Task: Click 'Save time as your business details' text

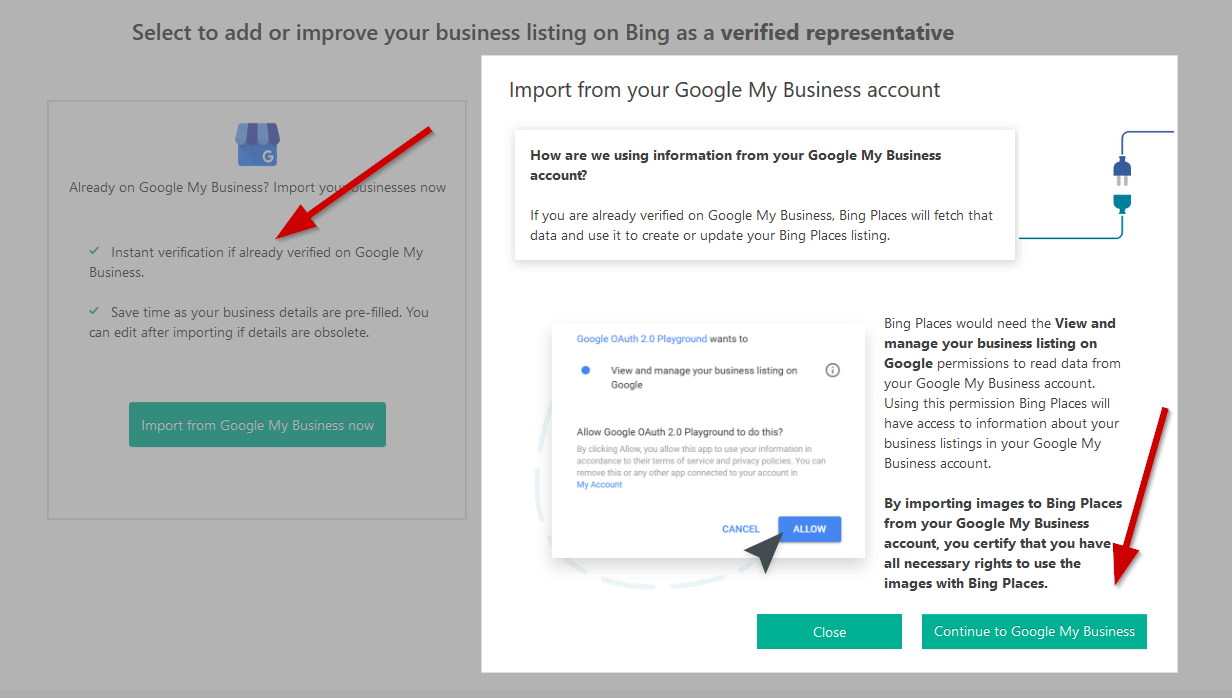Action: click(259, 322)
